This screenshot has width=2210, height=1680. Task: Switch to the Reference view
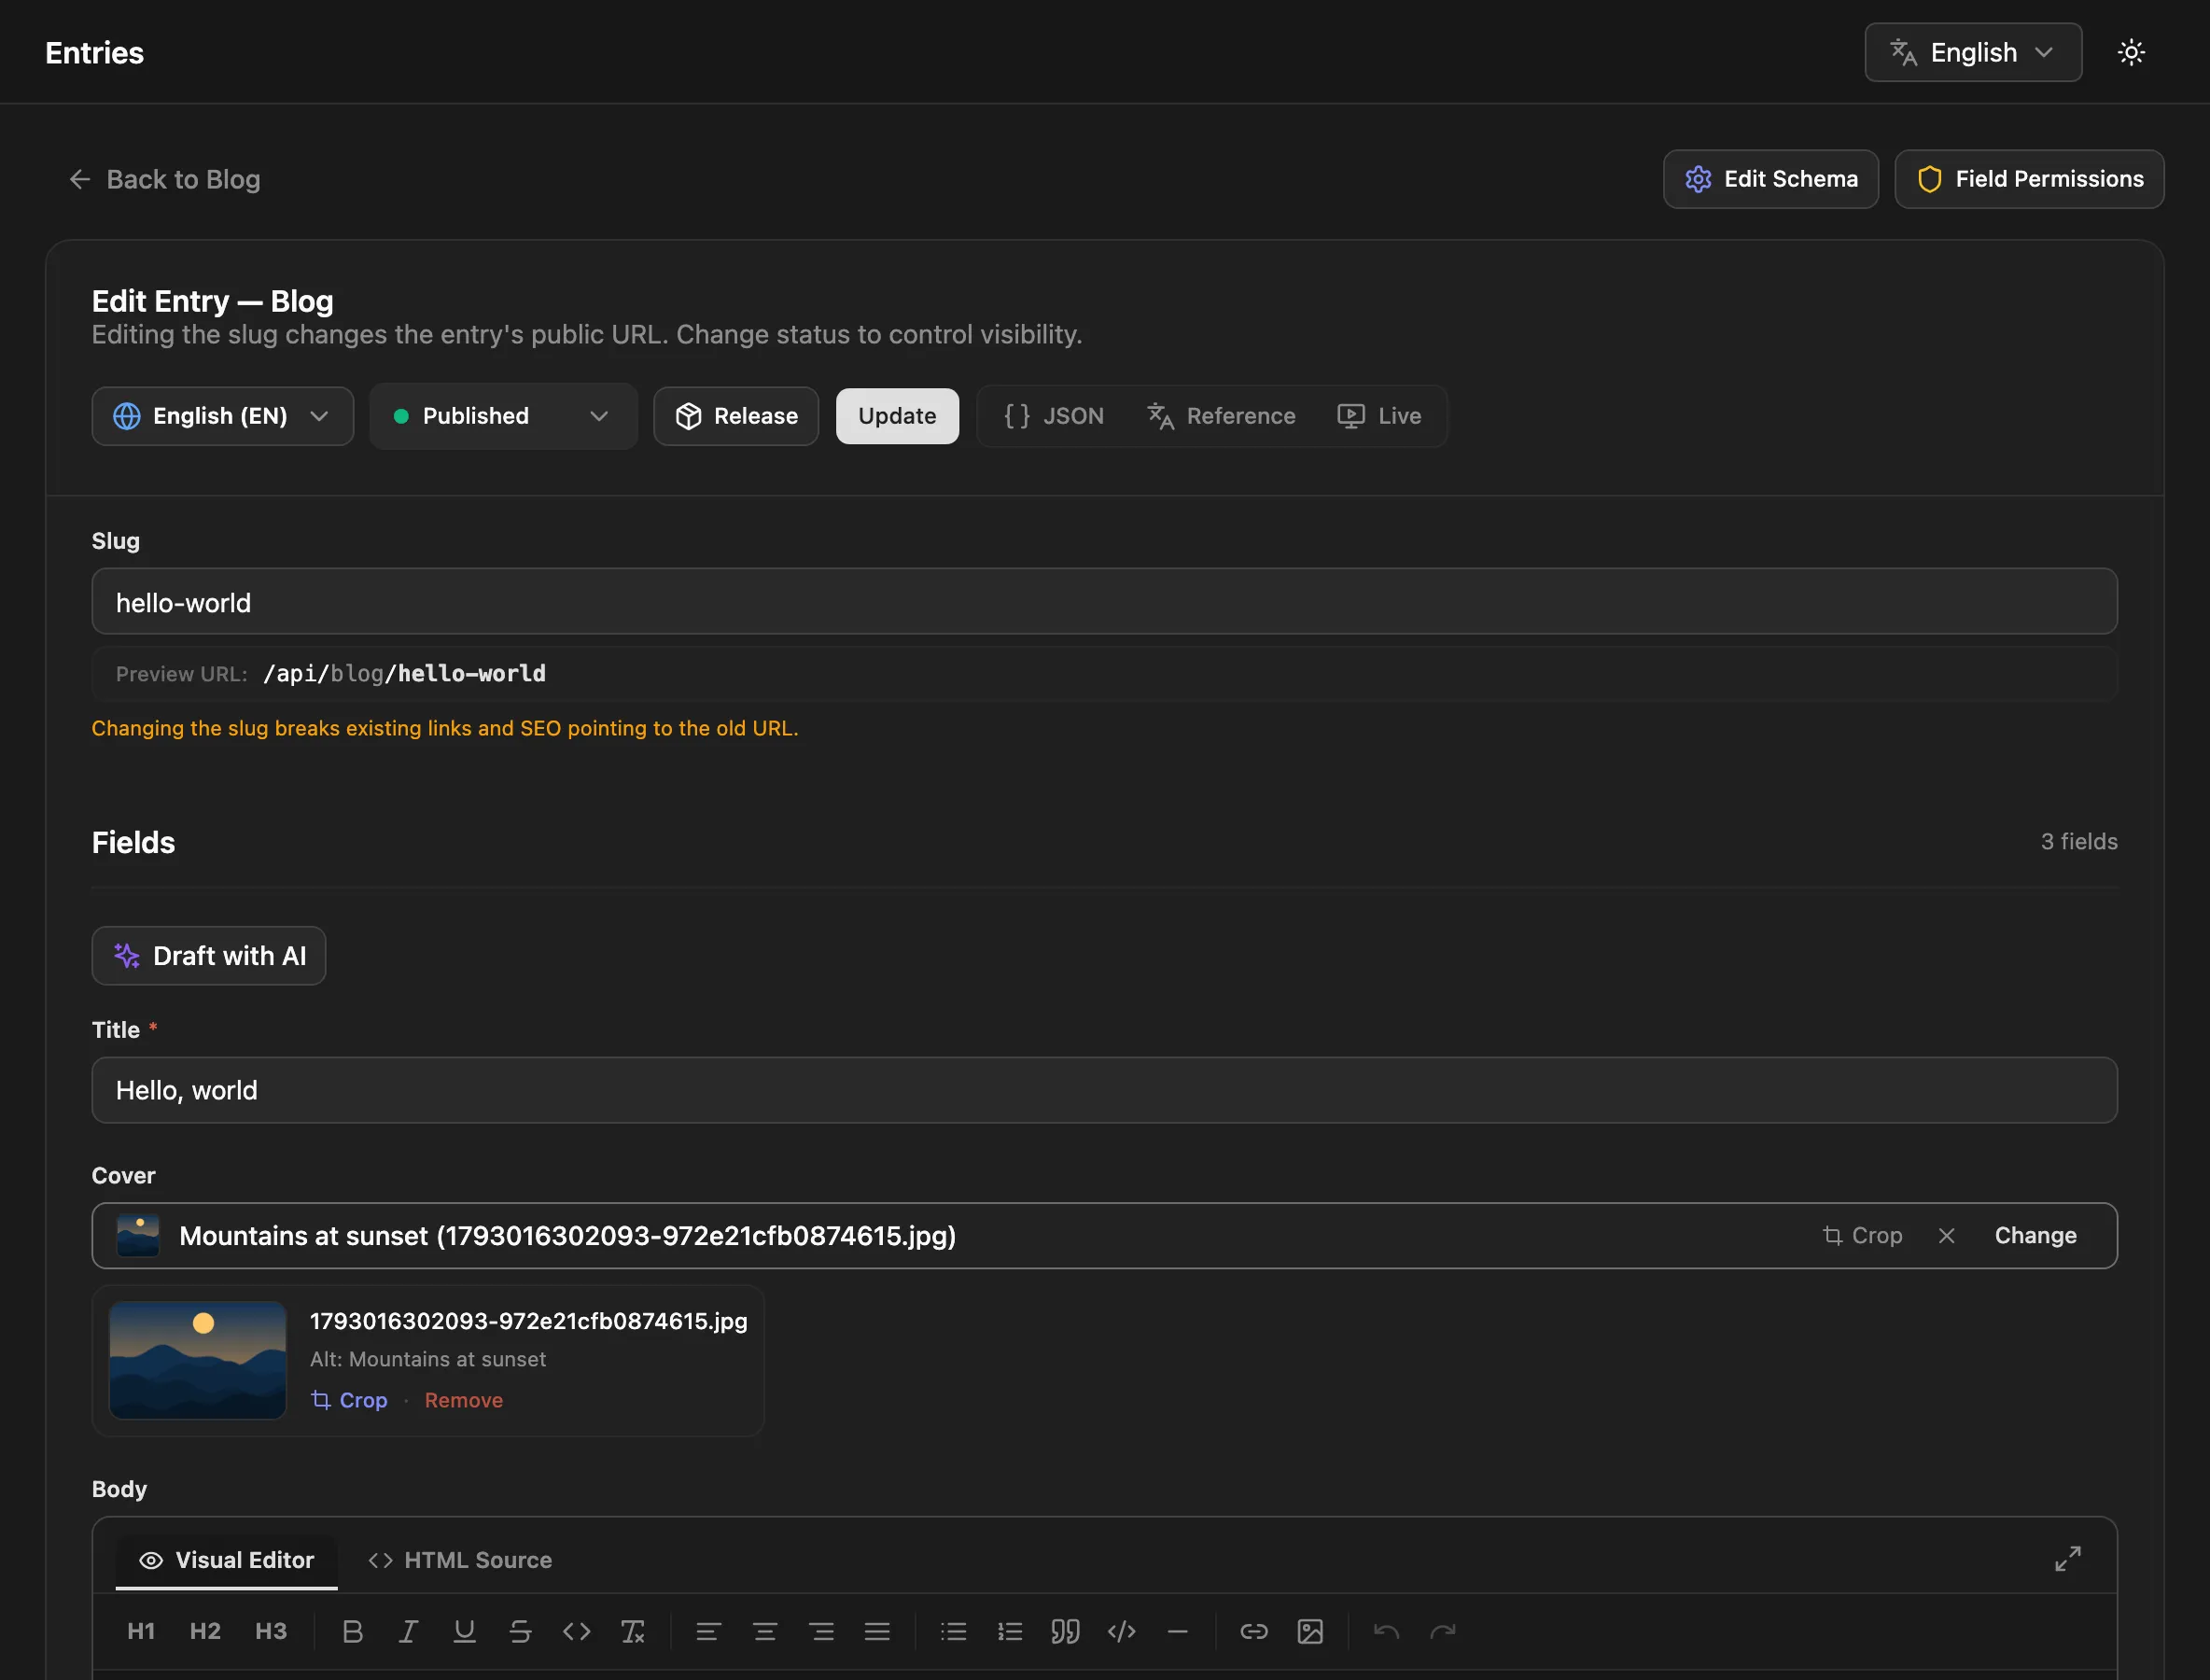(1221, 416)
